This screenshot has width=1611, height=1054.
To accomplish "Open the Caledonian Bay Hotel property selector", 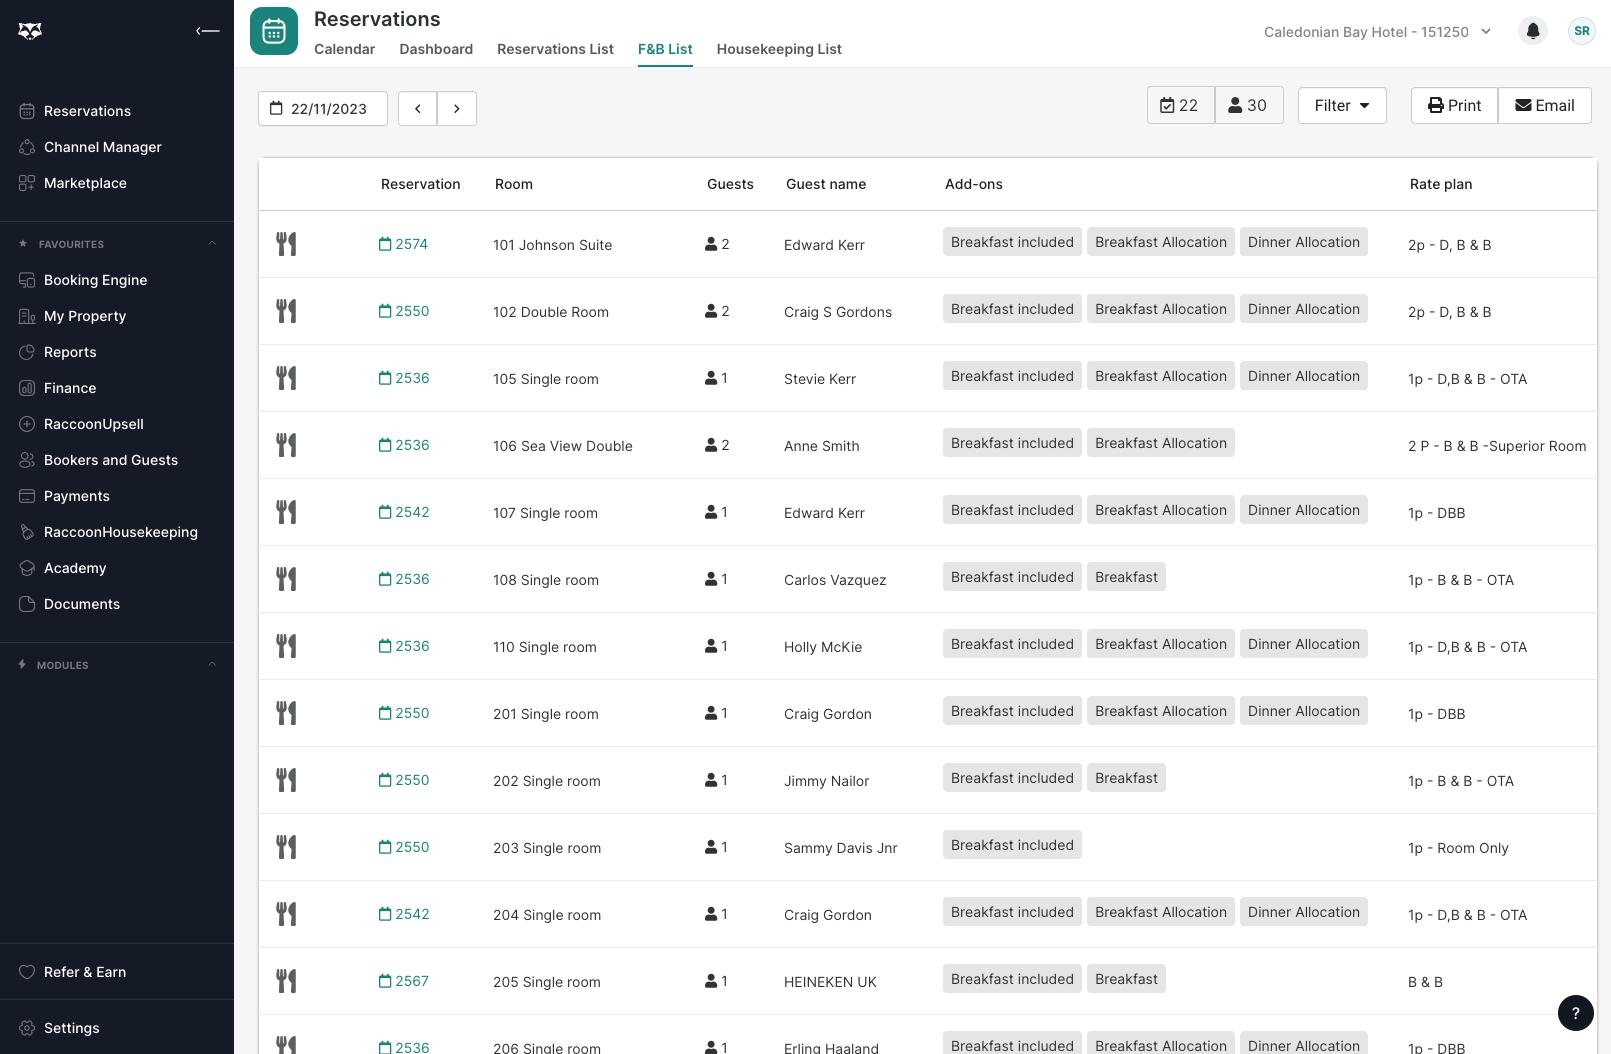I will [x=1377, y=32].
